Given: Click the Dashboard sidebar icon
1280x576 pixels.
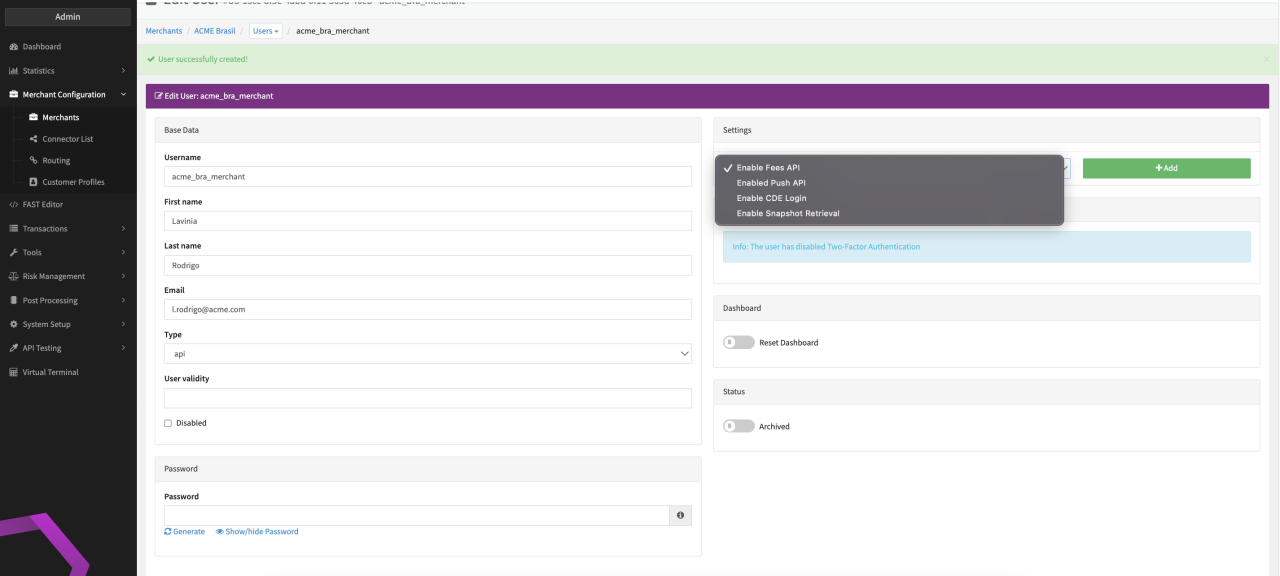Looking at the screenshot, I should [14, 47].
